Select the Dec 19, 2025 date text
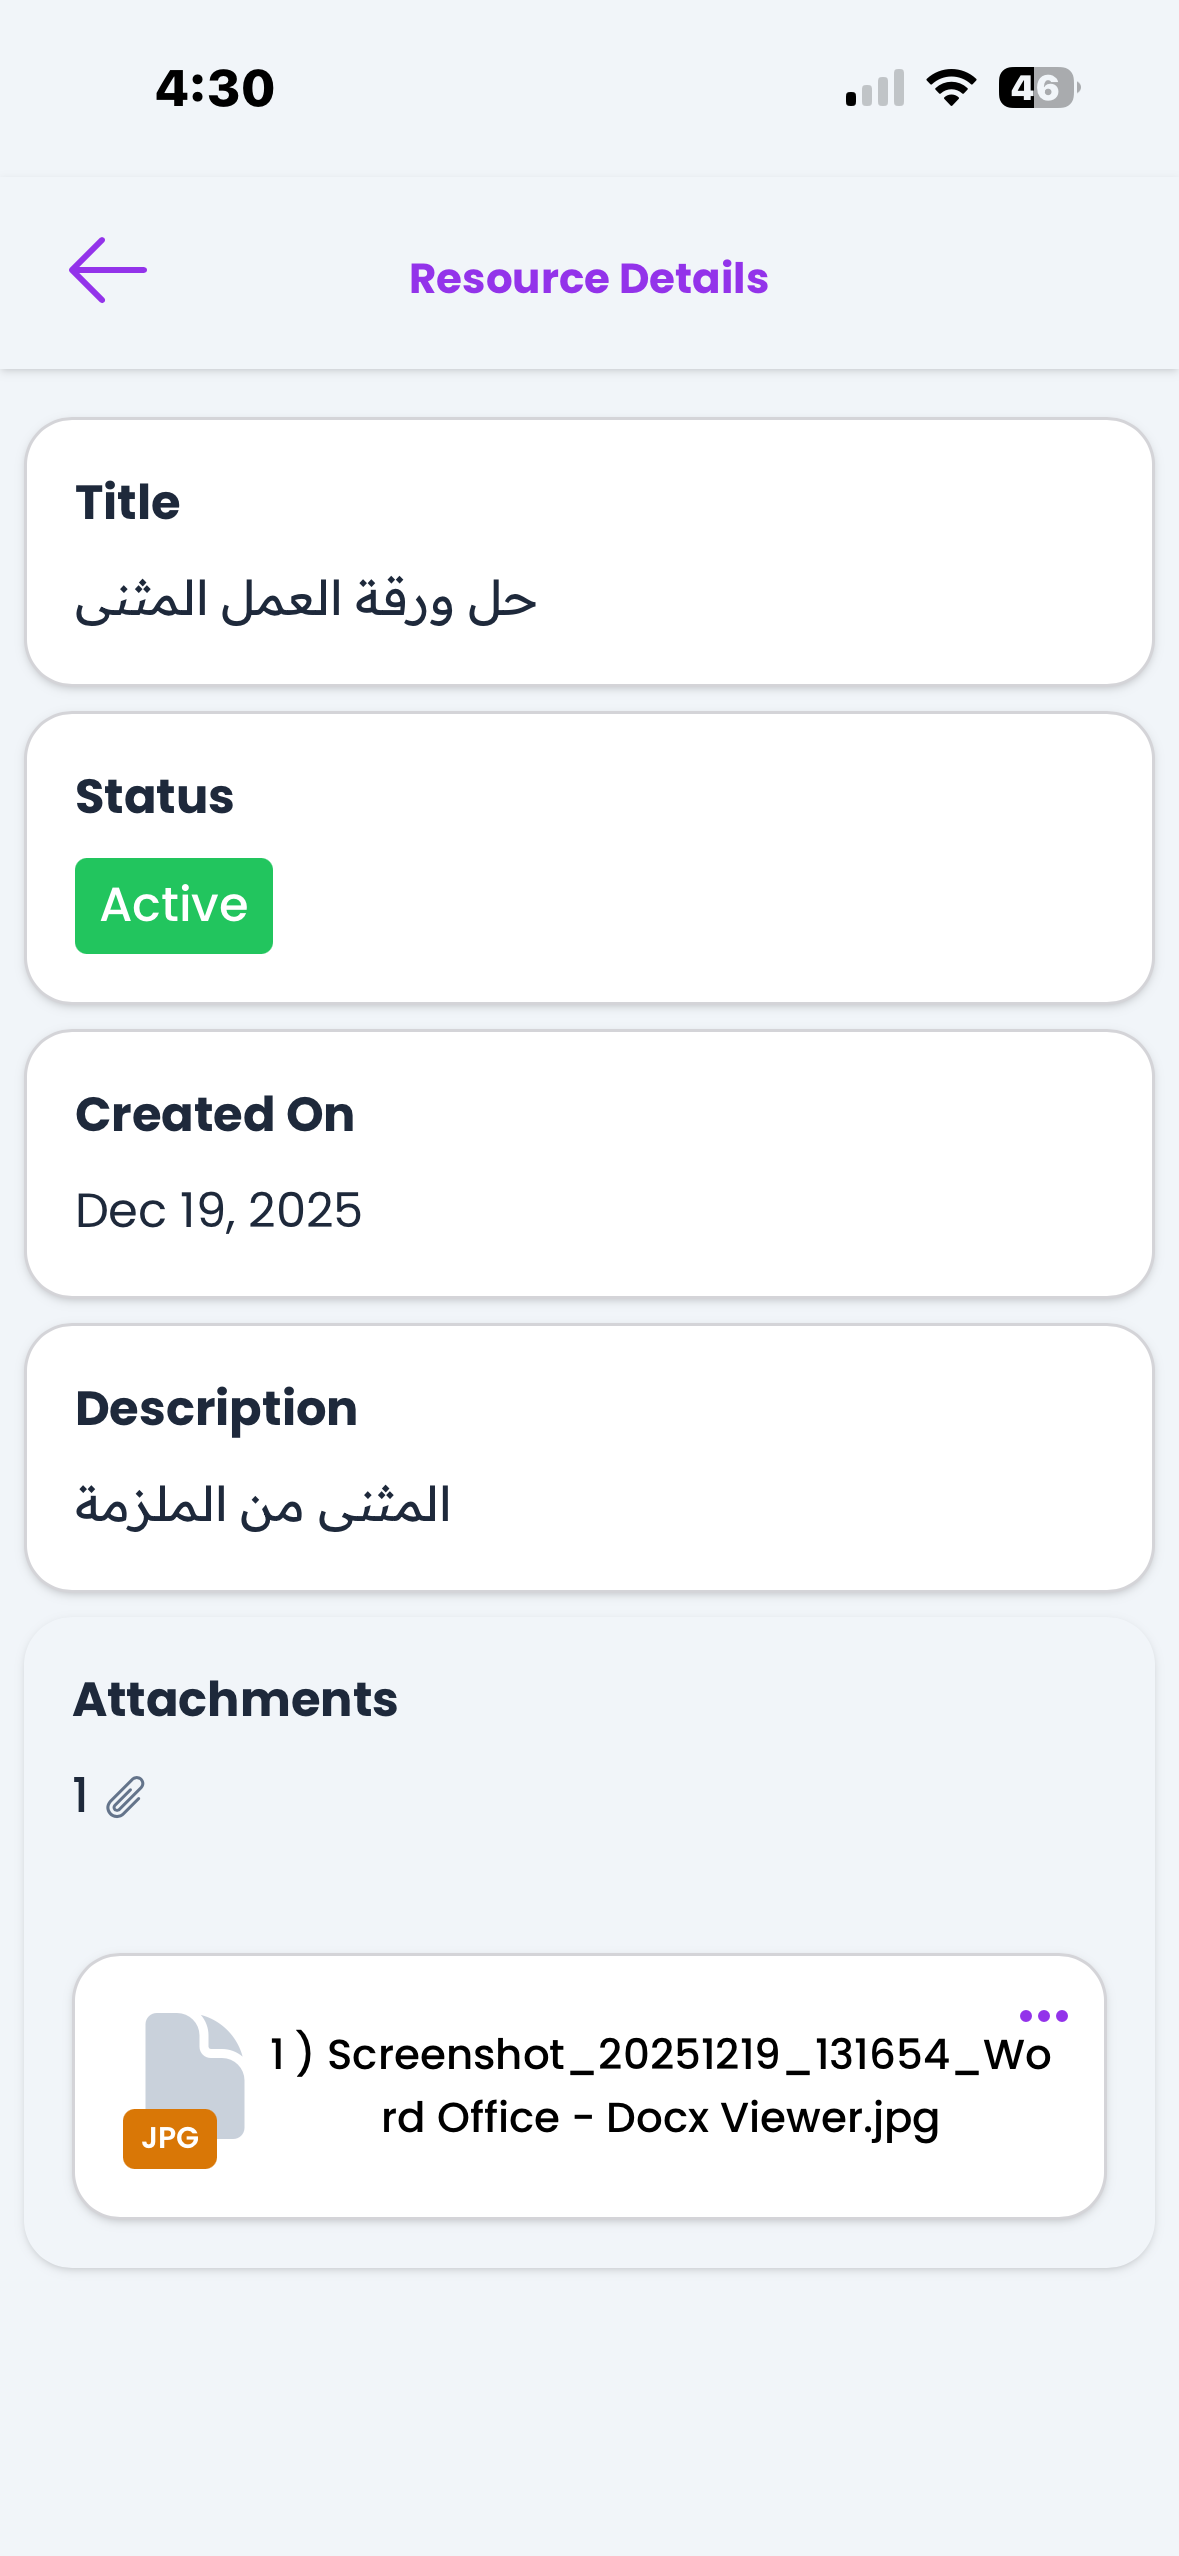 pos(218,1211)
